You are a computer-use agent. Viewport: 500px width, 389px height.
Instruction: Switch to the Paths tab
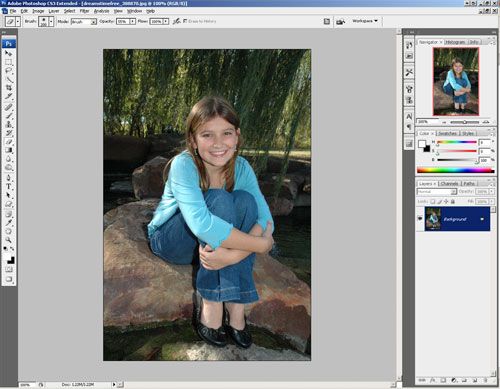click(x=469, y=184)
